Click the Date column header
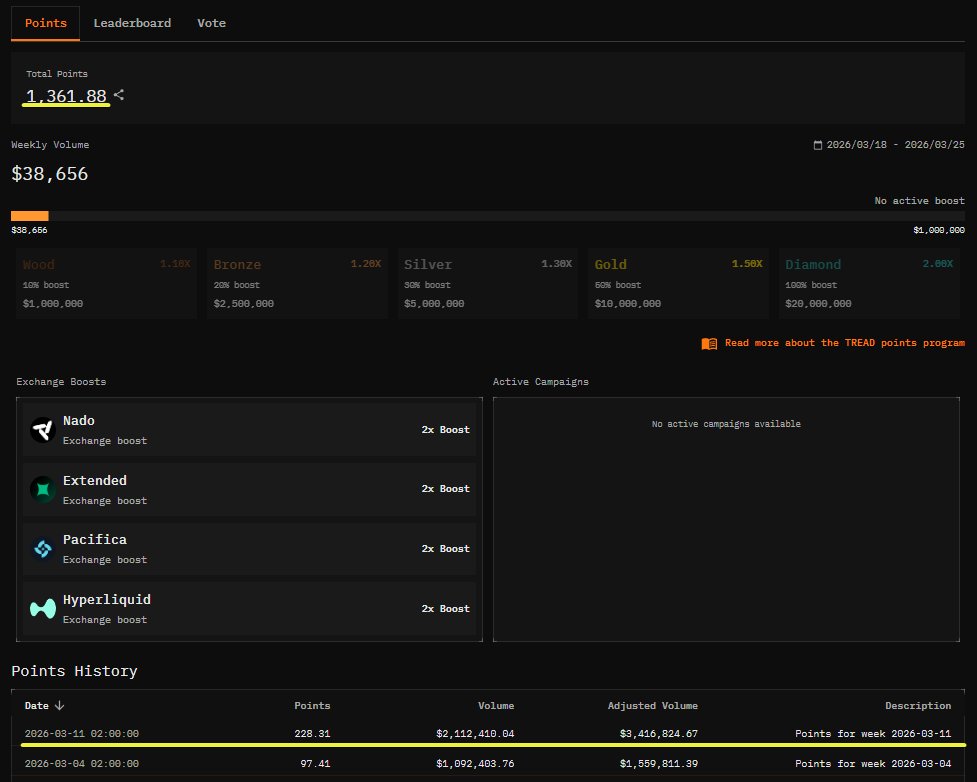977x782 pixels. 36,705
